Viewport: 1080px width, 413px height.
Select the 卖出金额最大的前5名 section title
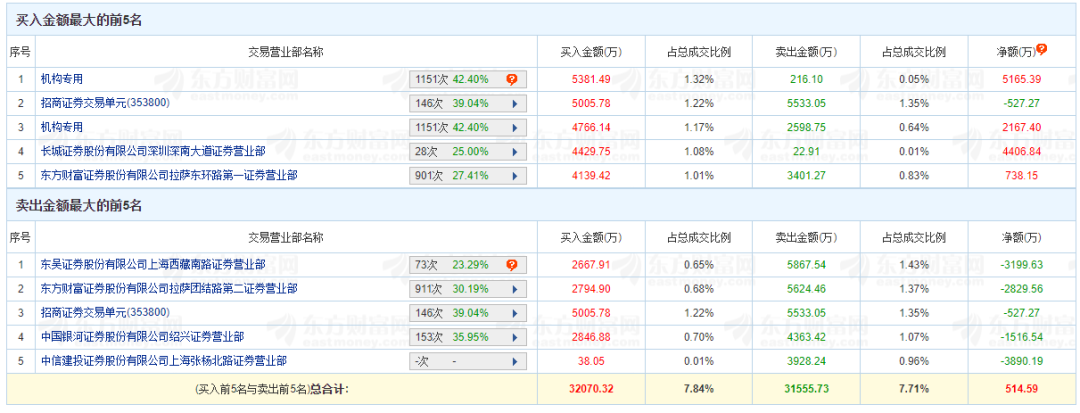pyautogui.click(x=79, y=205)
